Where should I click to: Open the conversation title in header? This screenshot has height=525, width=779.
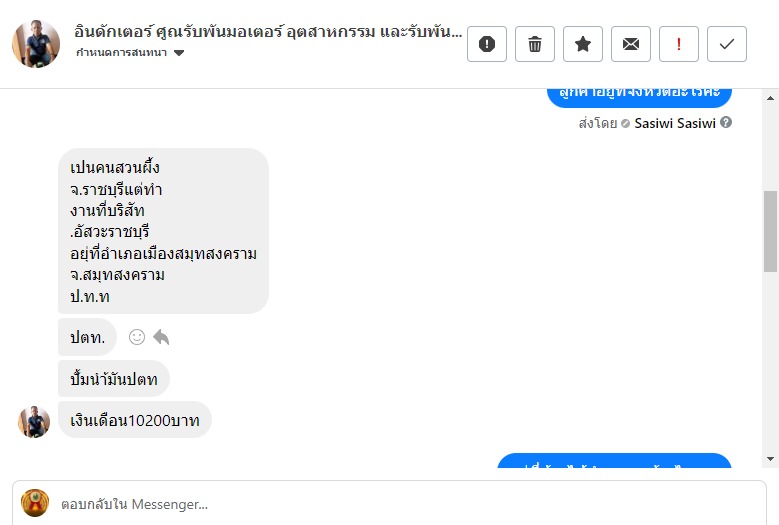(x=268, y=31)
